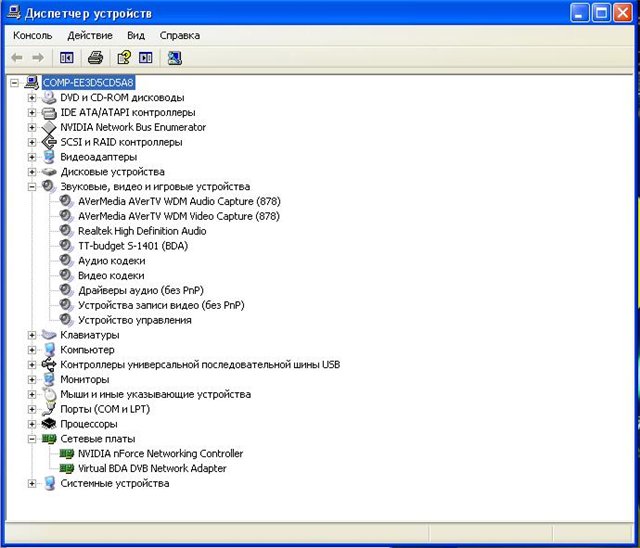640x548 pixels.
Task: Click the speaker icon of Звуковые устройства
Action: coord(49,186)
